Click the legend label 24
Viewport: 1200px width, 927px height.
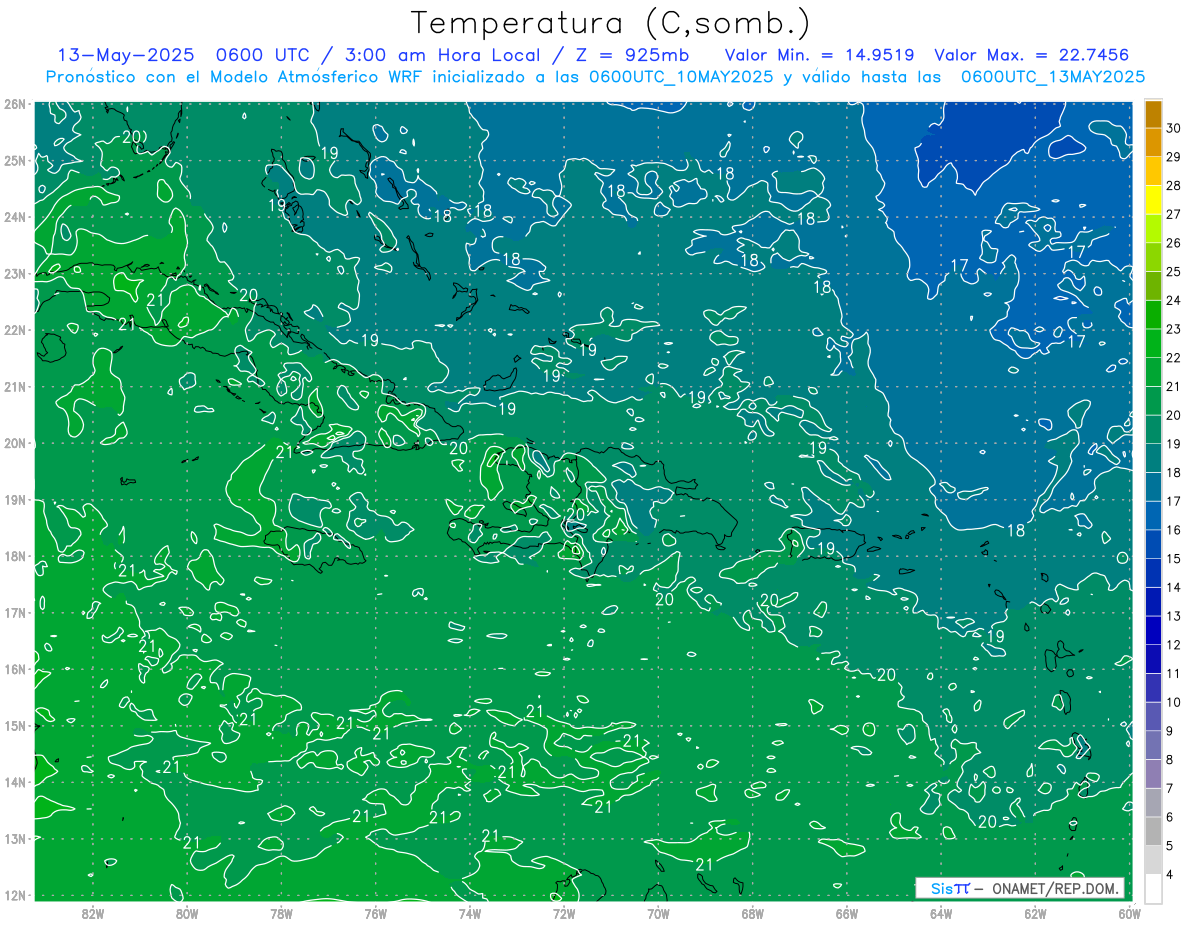1174,300
